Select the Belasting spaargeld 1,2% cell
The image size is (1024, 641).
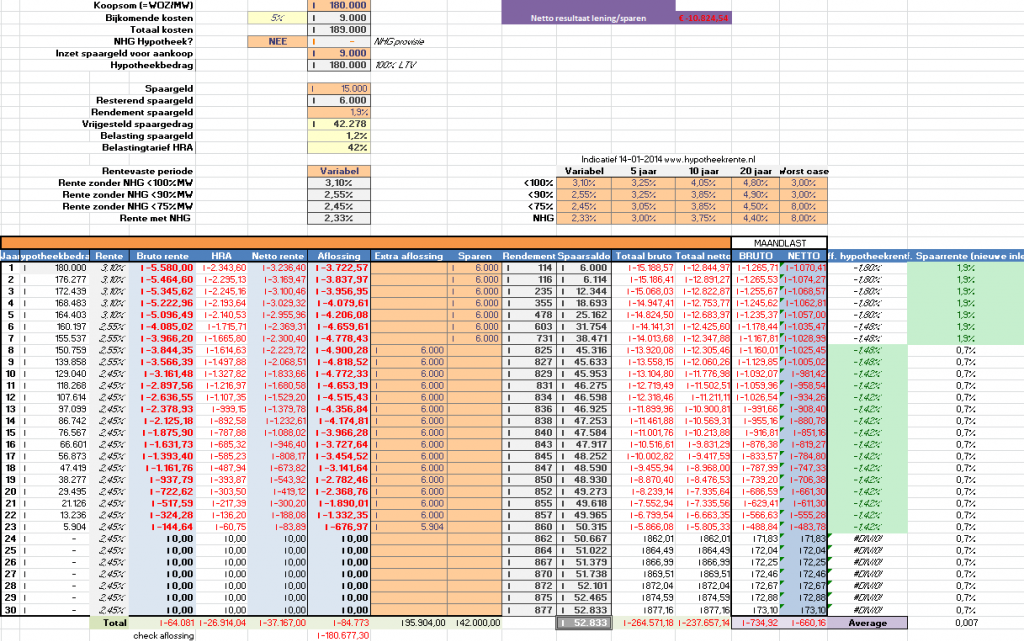click(342, 135)
